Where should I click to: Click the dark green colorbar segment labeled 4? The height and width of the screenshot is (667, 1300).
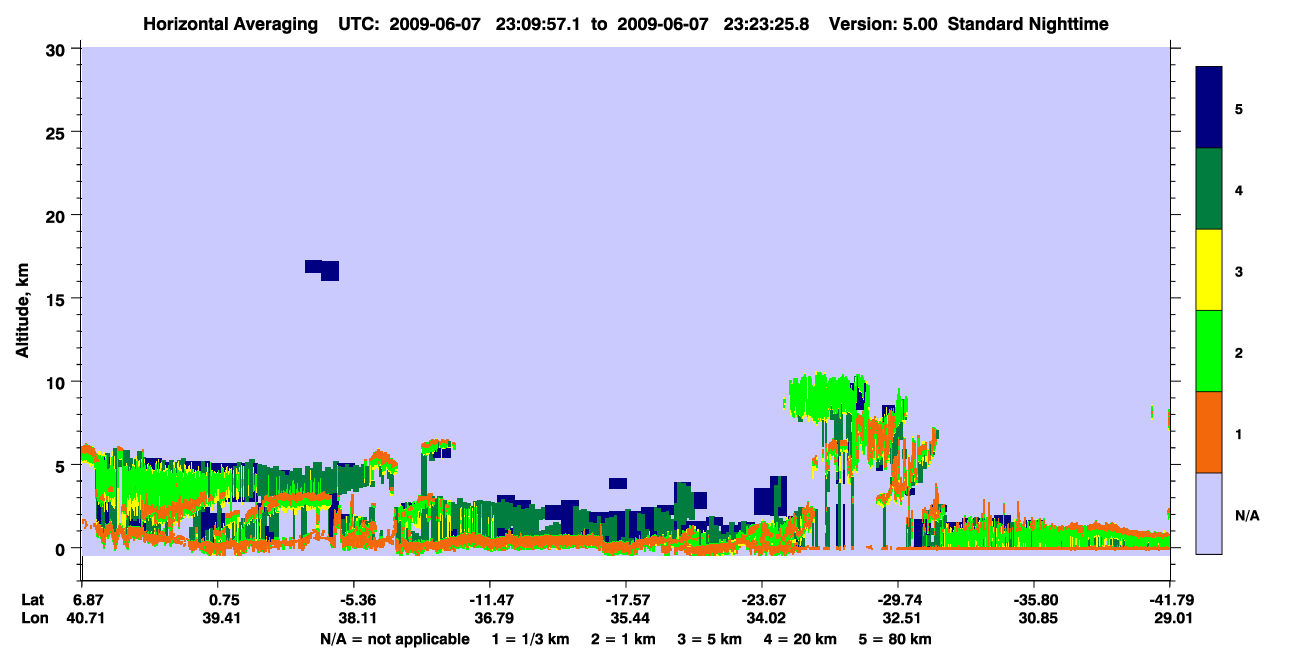pyautogui.click(x=1209, y=189)
